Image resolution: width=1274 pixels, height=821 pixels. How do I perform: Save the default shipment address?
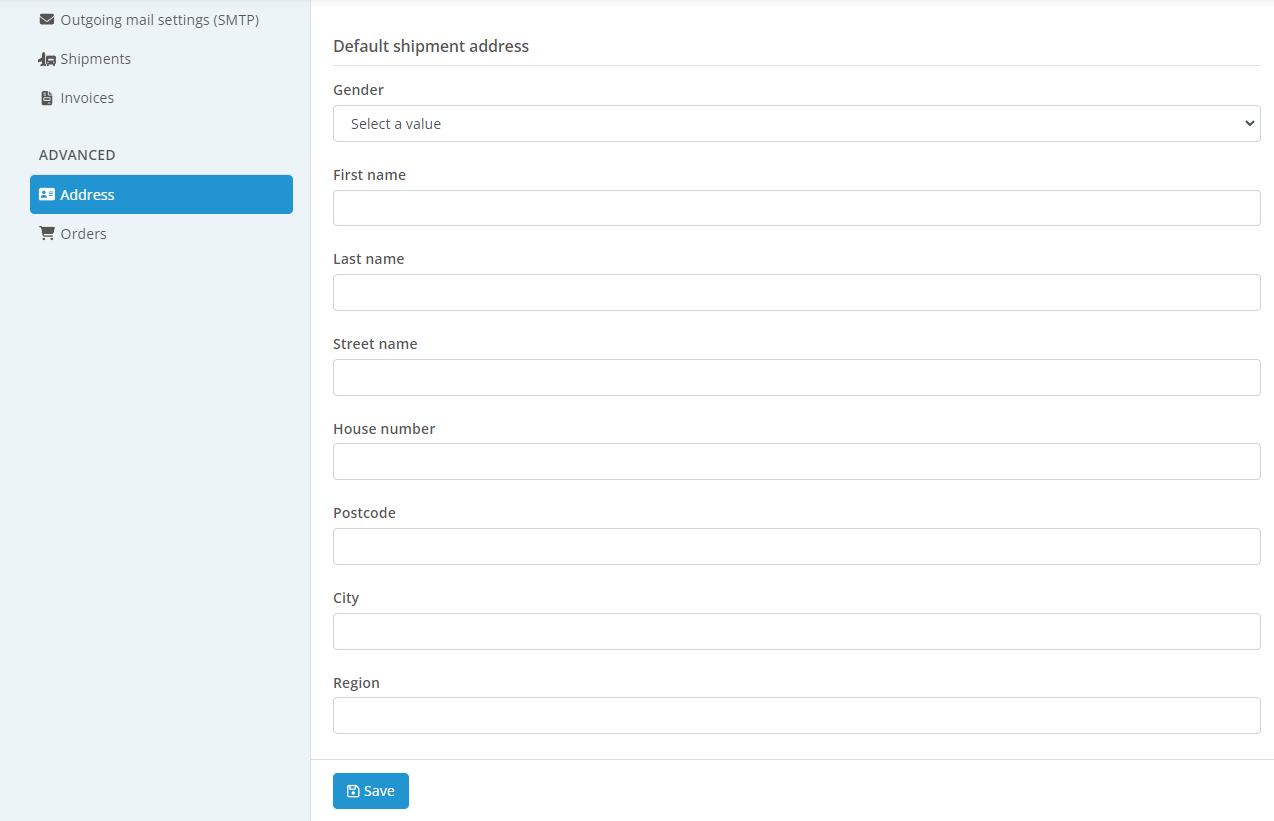(371, 791)
